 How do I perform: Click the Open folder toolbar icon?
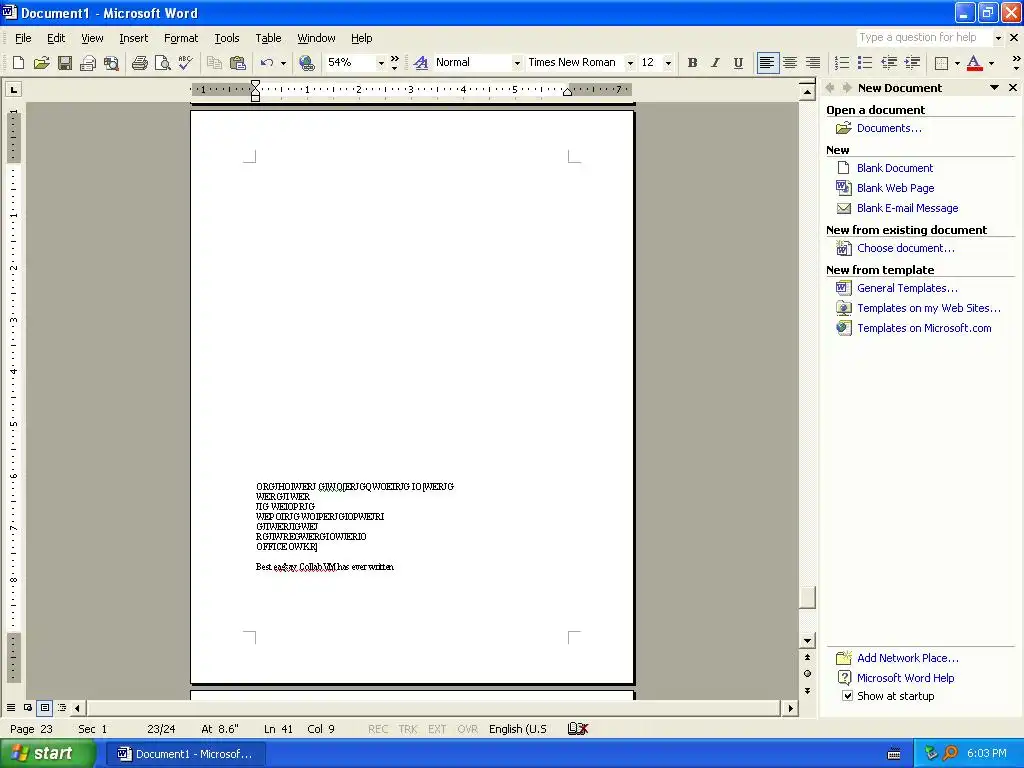point(42,63)
